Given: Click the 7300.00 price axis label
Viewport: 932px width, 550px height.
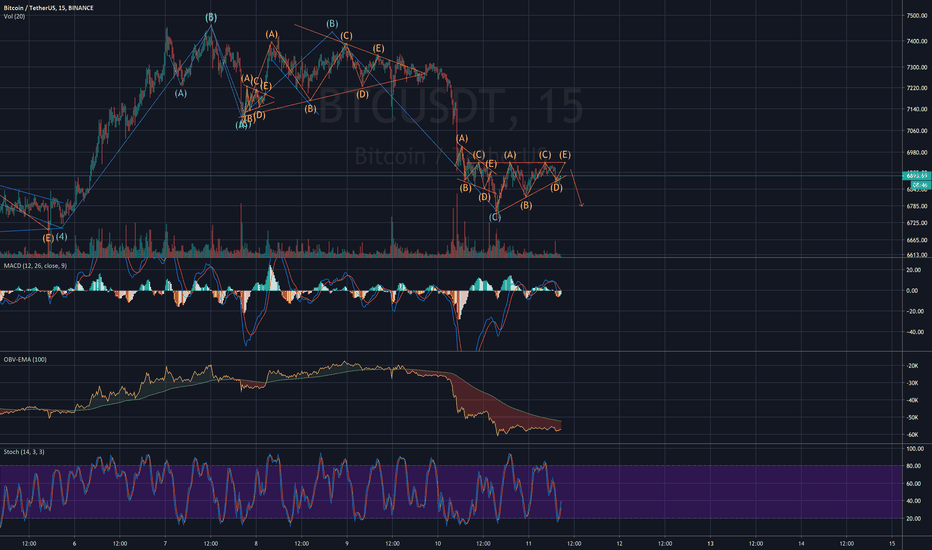Looking at the screenshot, I should (x=916, y=68).
